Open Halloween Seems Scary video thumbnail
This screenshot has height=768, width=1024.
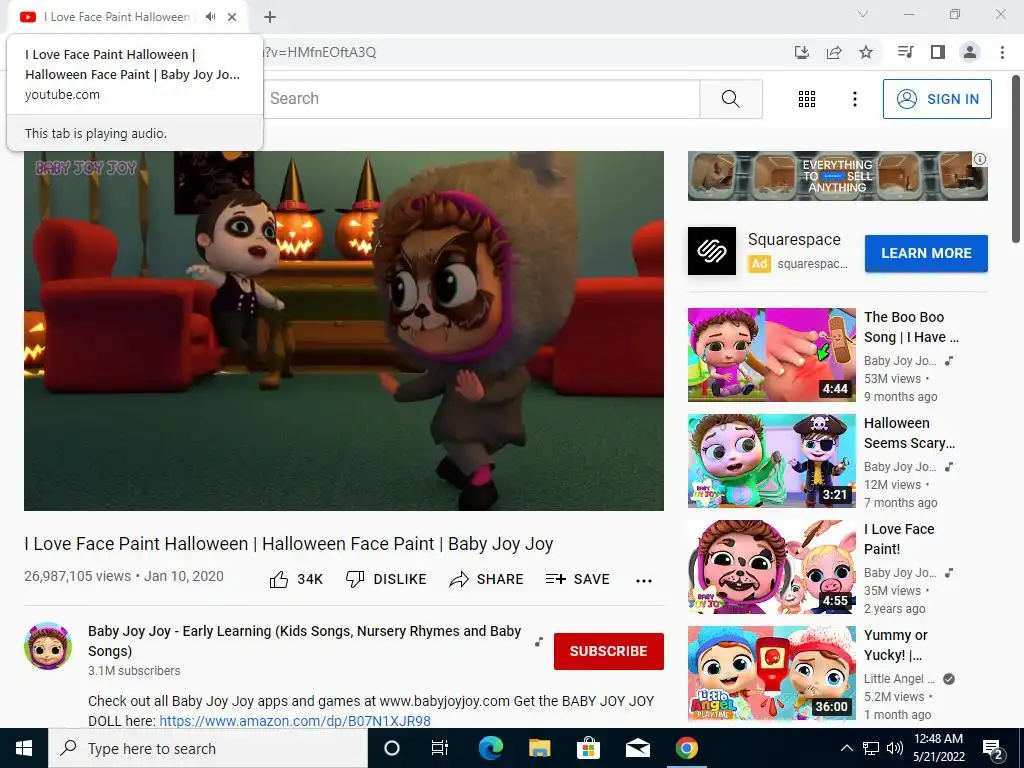point(771,460)
